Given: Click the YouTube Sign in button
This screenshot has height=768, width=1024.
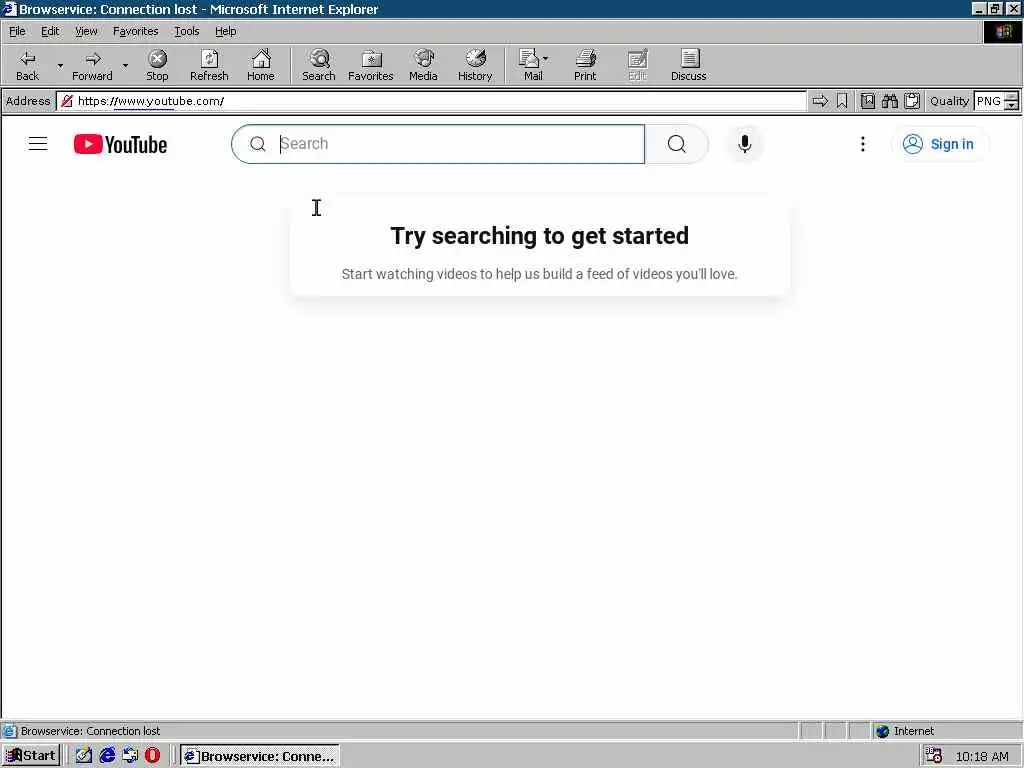Looking at the screenshot, I should point(940,144).
